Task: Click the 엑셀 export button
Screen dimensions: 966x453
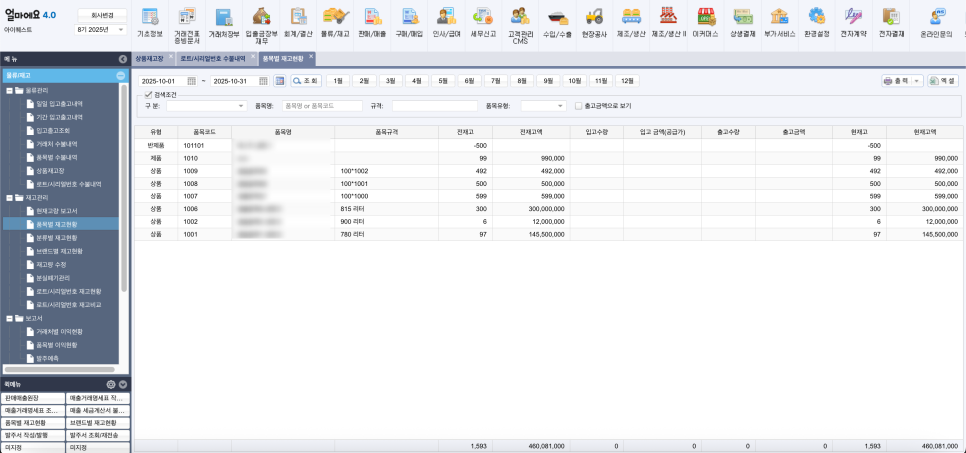Action: 943,81
